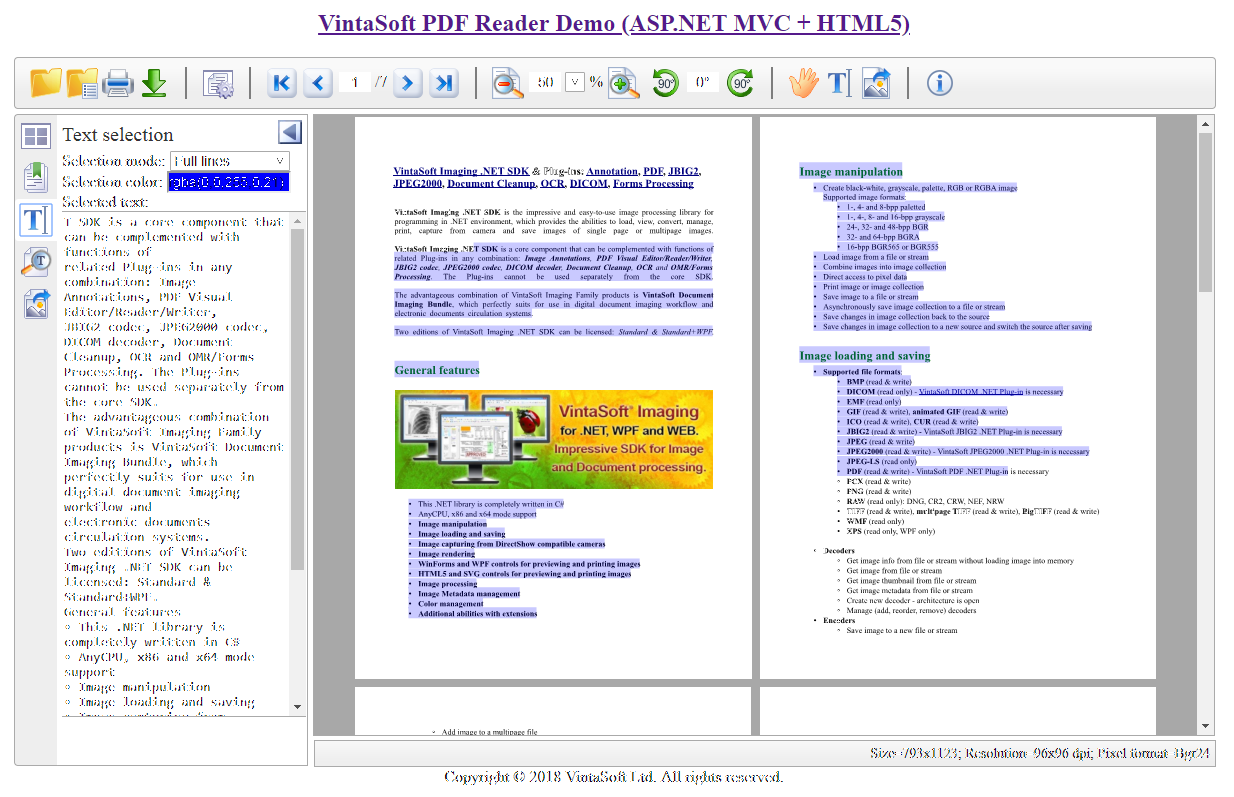This screenshot has height=797, width=1234.
Task: Zoom in with the plus magnifier
Action: (623, 83)
